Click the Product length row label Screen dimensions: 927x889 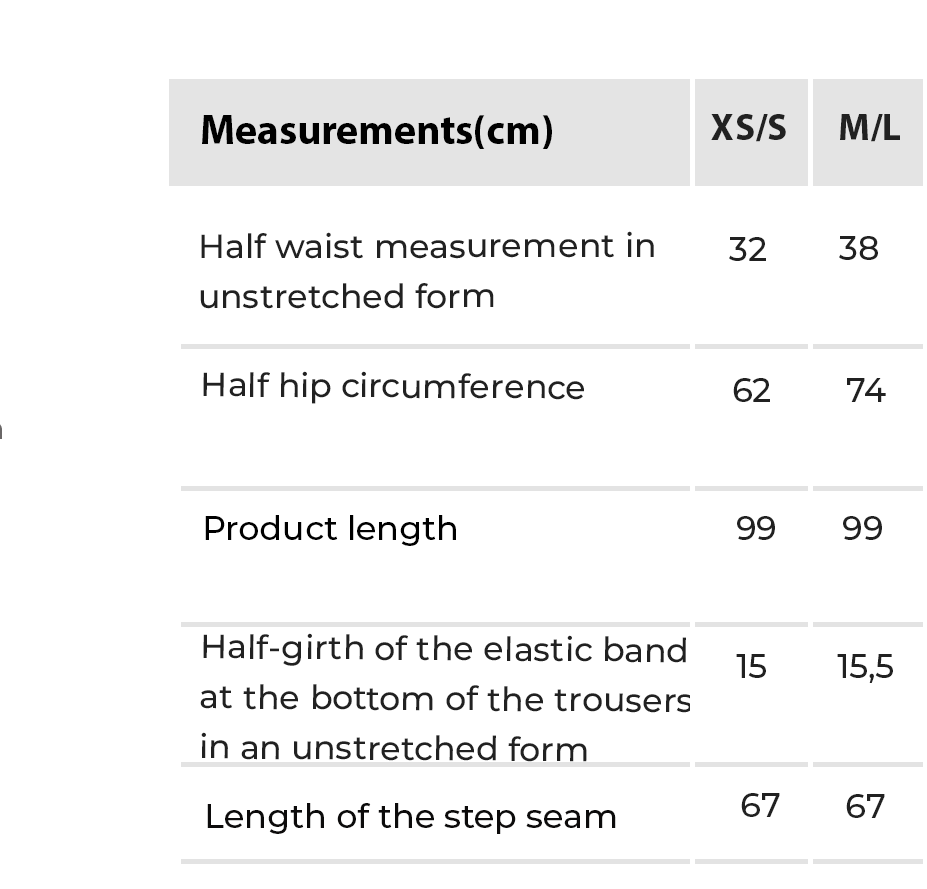pyautogui.click(x=330, y=529)
